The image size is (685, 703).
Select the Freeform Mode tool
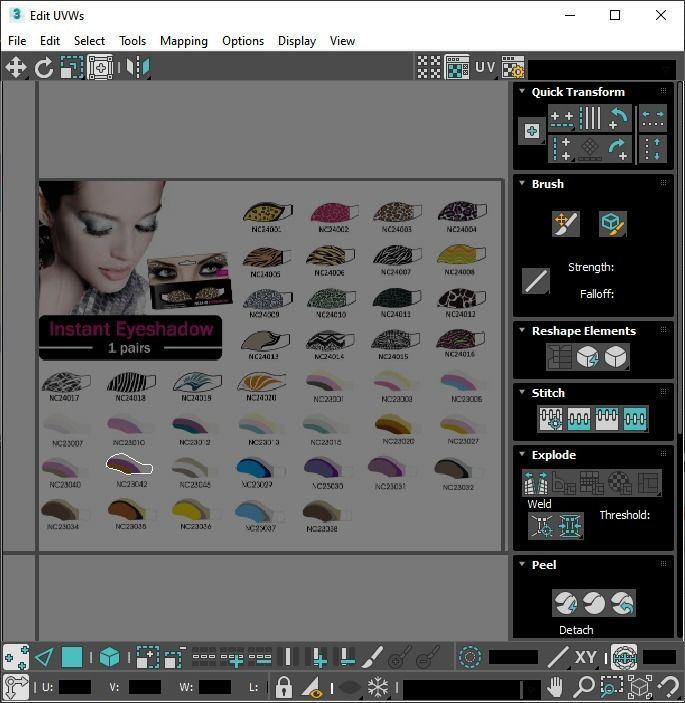[100, 68]
